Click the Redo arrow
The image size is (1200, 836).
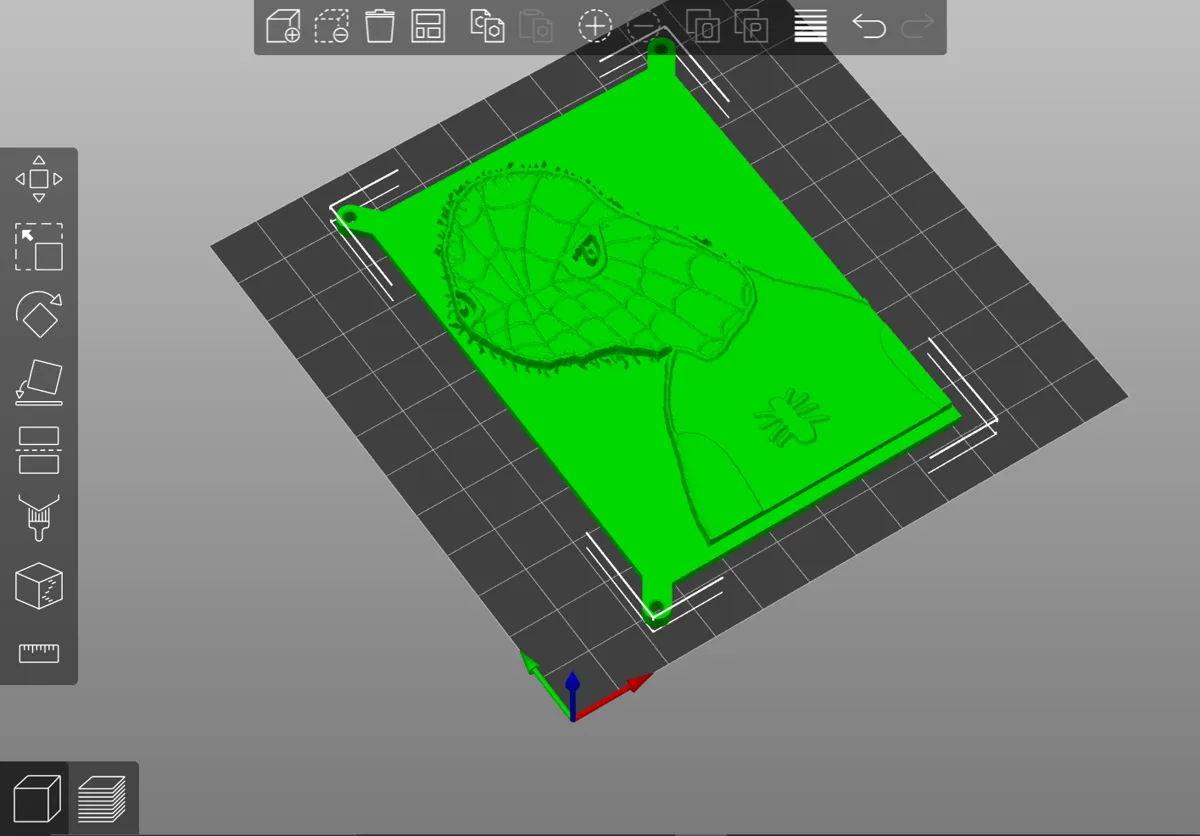pyautogui.click(x=917, y=26)
